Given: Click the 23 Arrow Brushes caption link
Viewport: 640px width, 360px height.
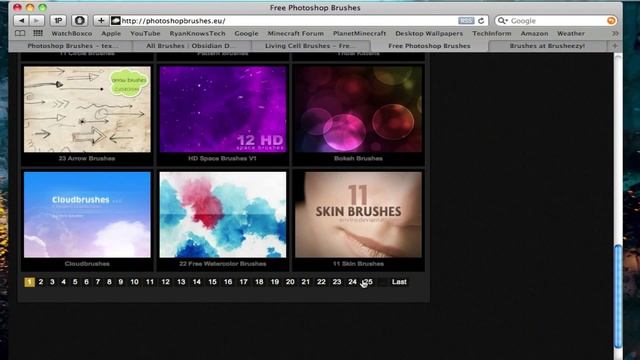Looking at the screenshot, I should tap(87, 158).
